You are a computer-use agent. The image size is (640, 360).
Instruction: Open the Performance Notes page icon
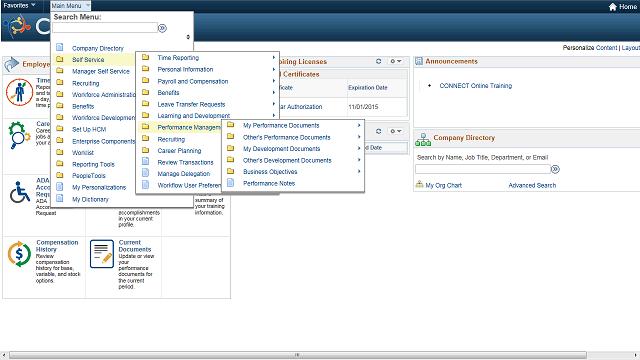pyautogui.click(x=231, y=183)
